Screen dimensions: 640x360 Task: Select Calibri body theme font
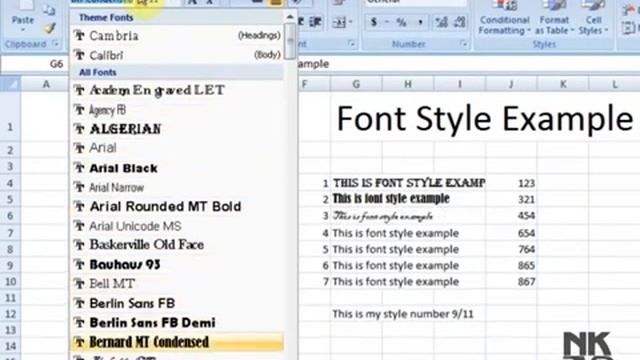177,55
